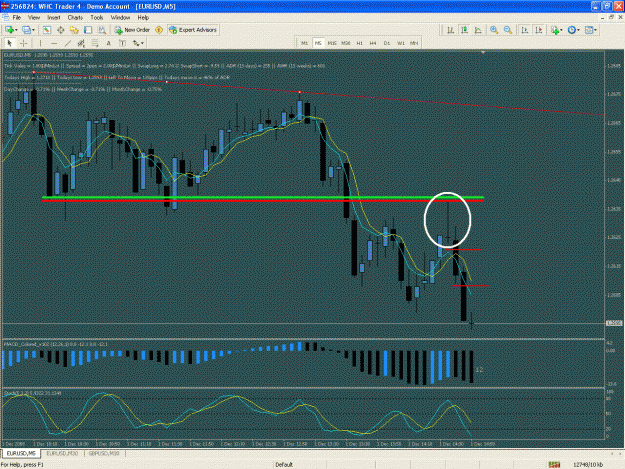Expand the Indicators dropdown arrow
625x469 pixels.
click(x=561, y=30)
